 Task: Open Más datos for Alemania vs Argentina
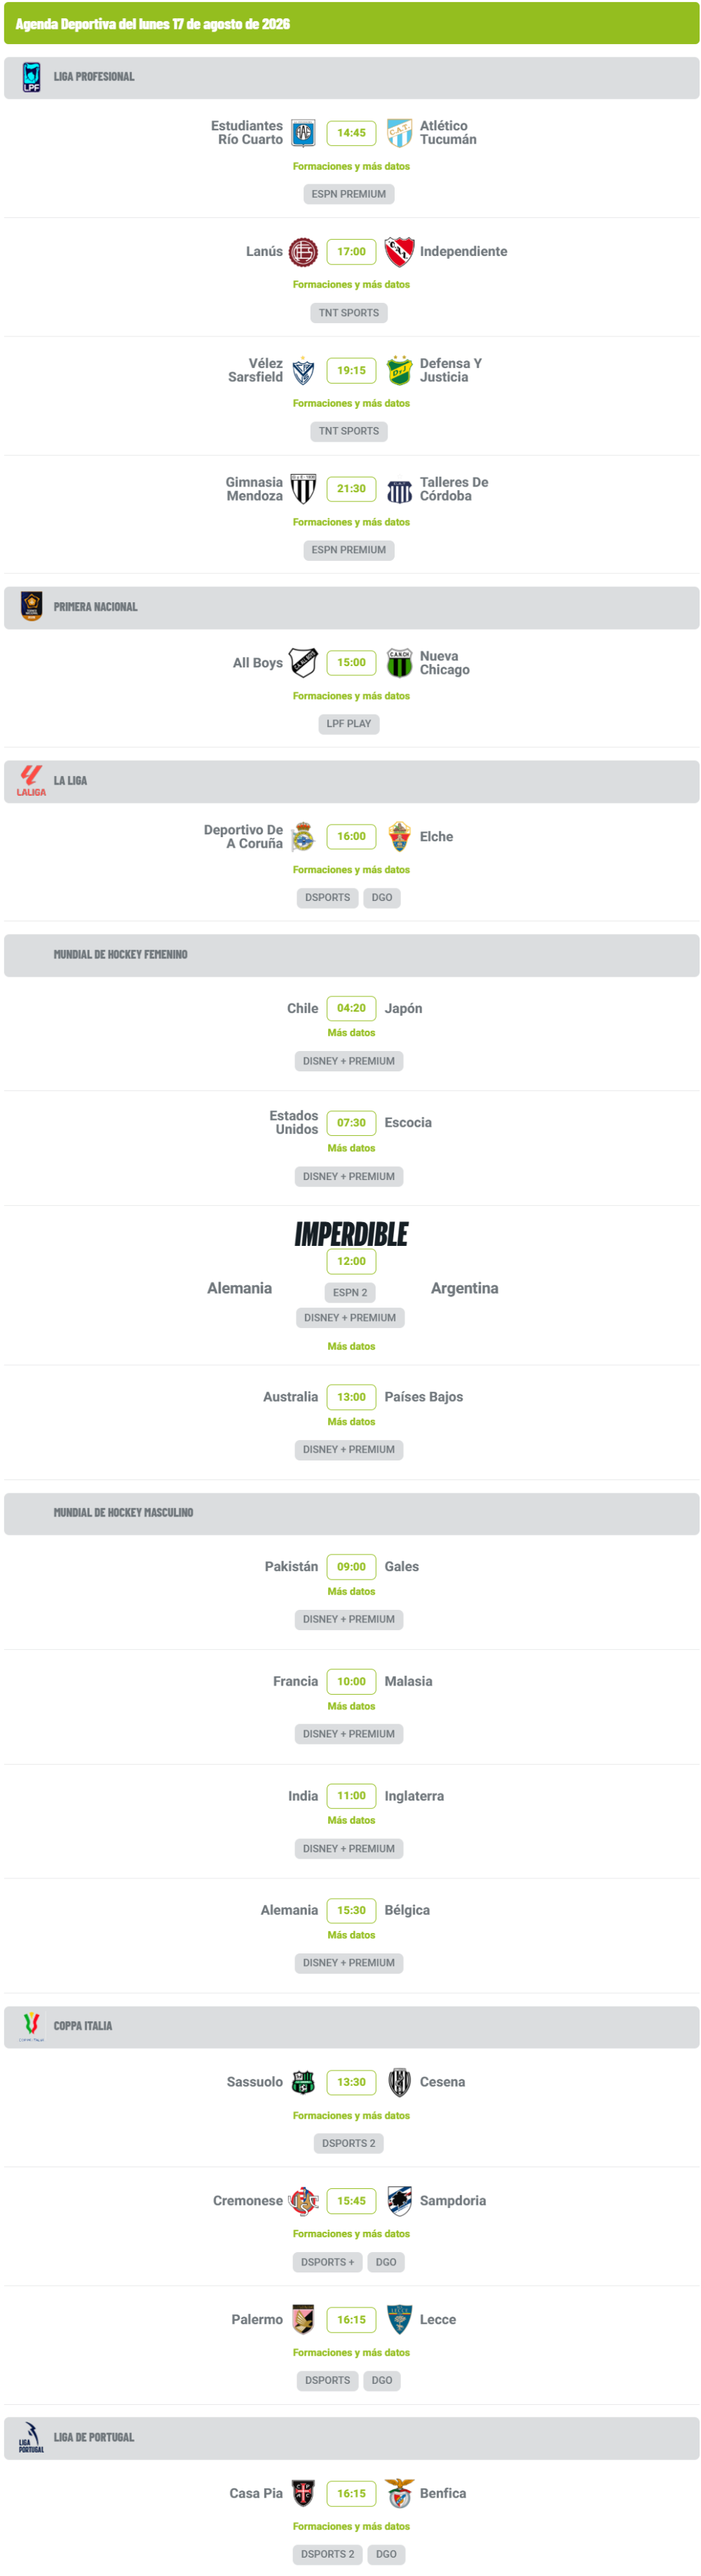pyautogui.click(x=351, y=1347)
